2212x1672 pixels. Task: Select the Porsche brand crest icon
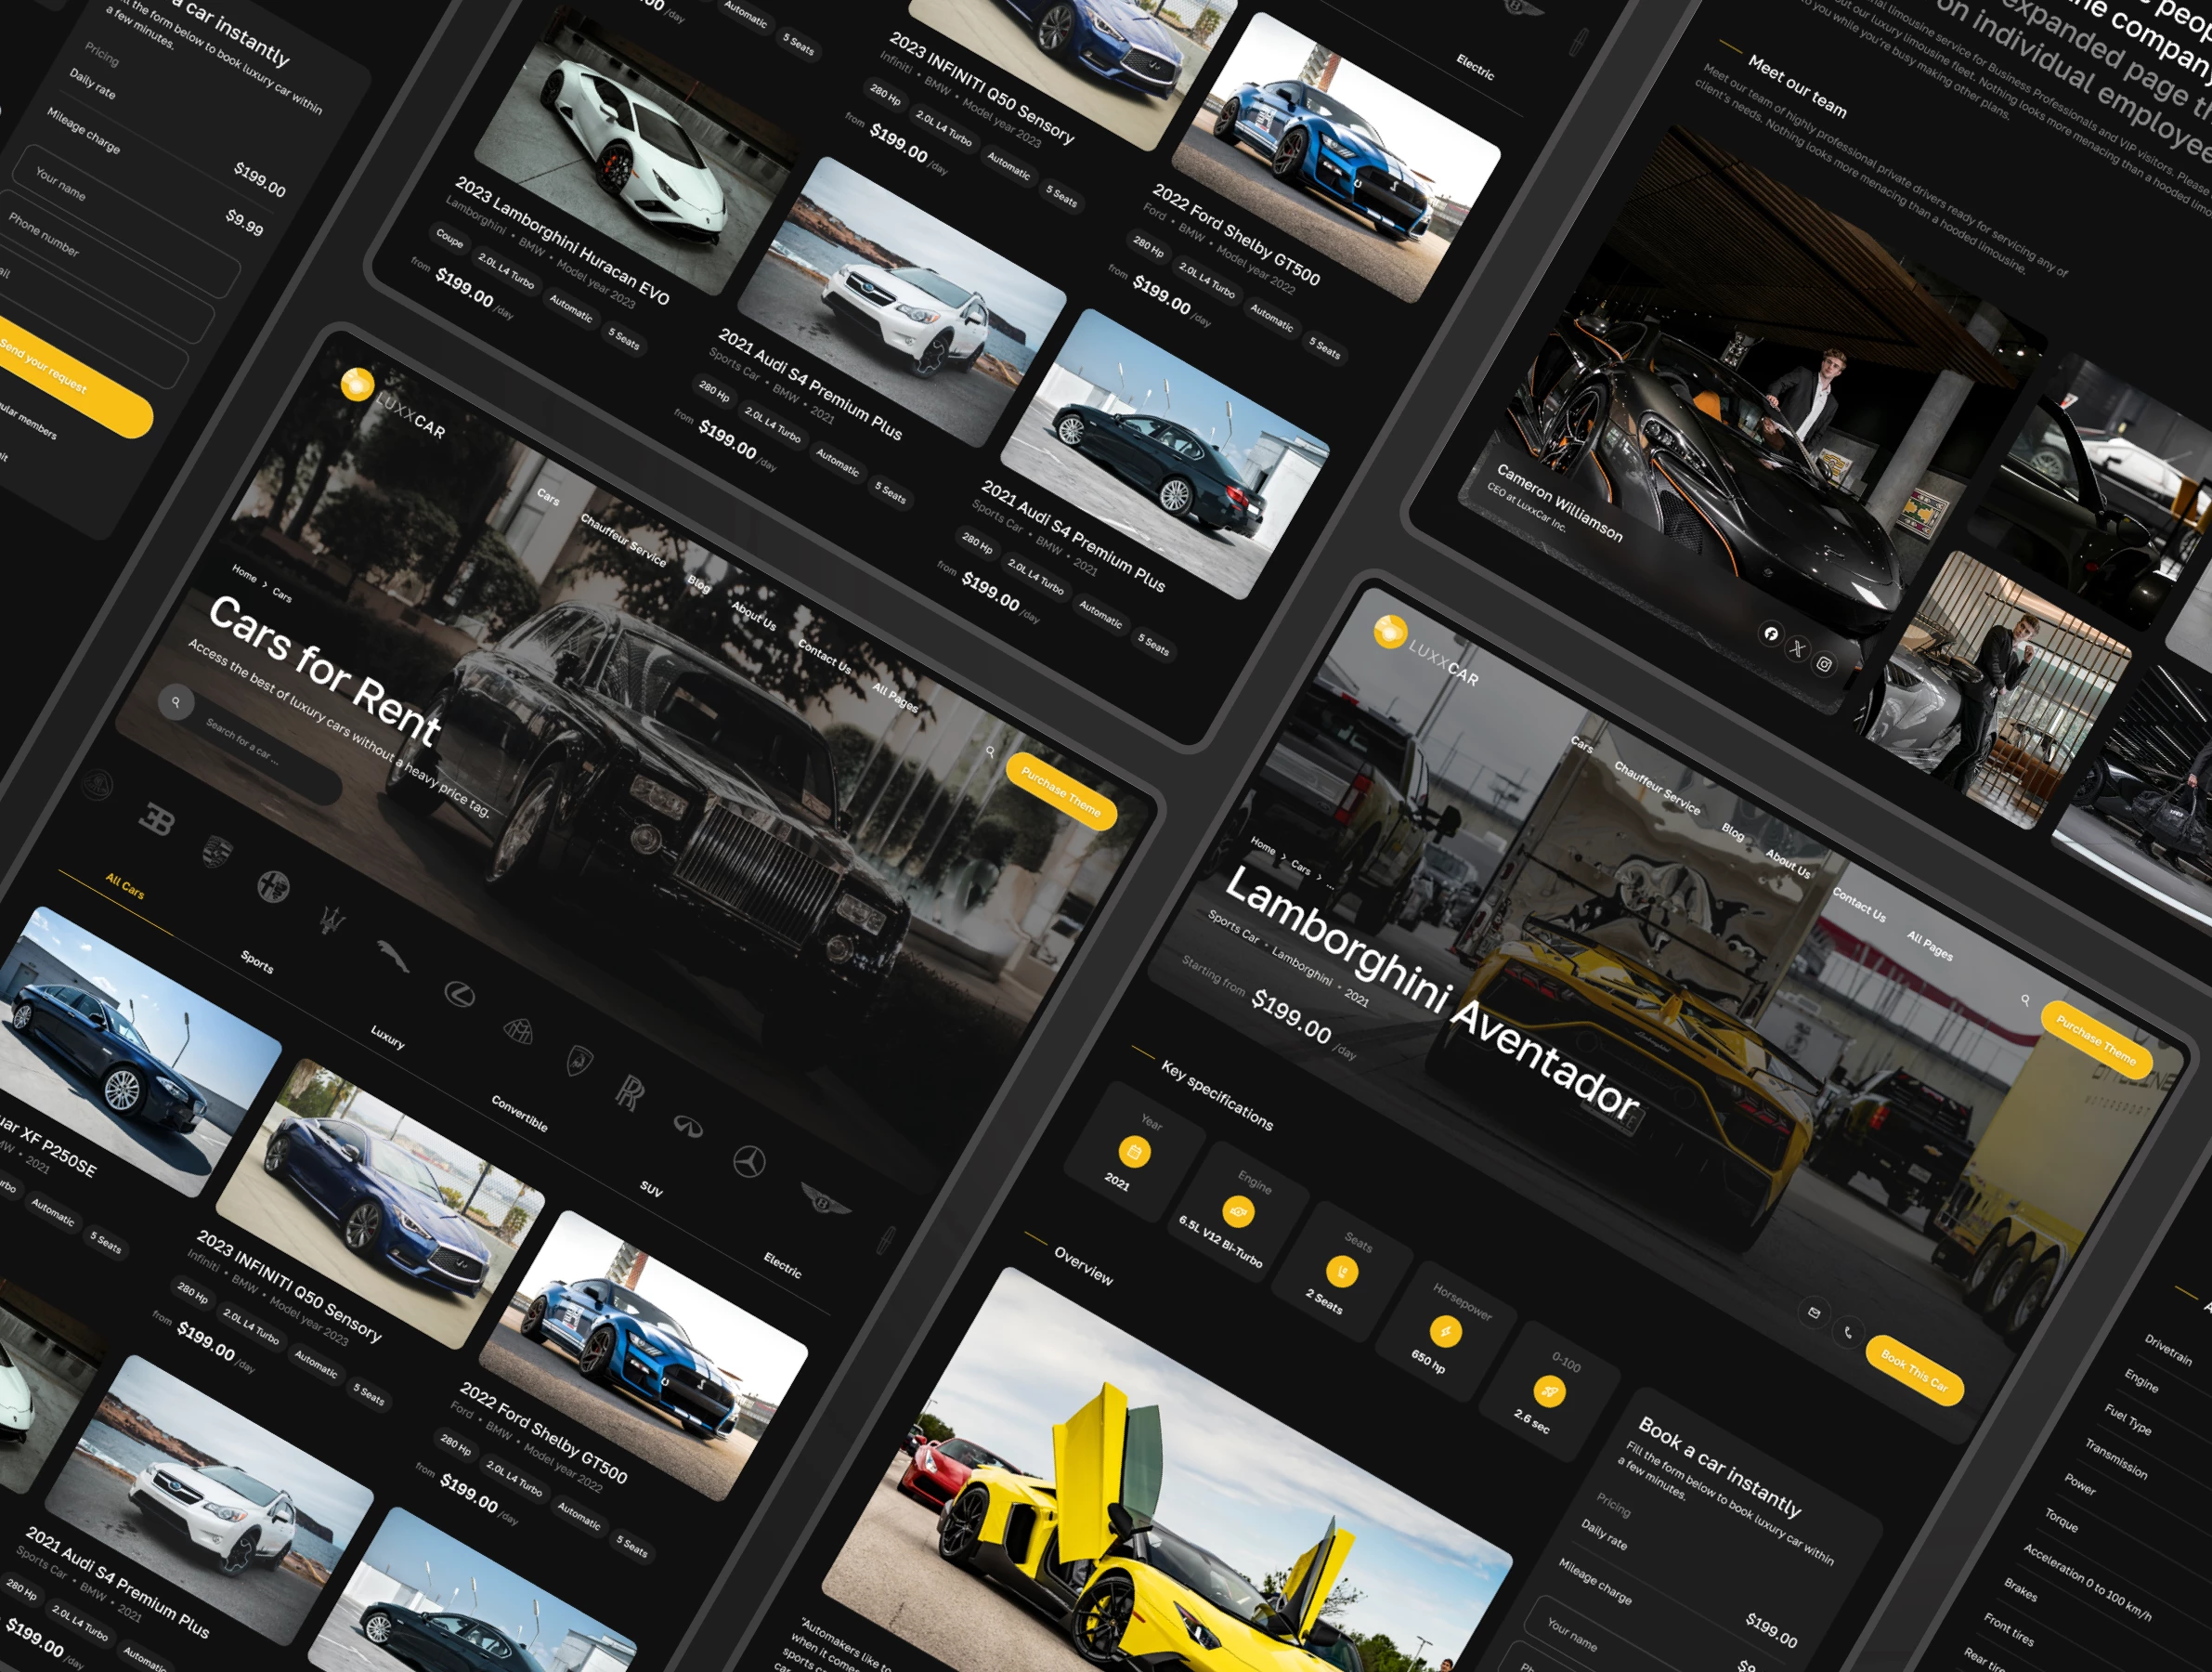tap(216, 850)
